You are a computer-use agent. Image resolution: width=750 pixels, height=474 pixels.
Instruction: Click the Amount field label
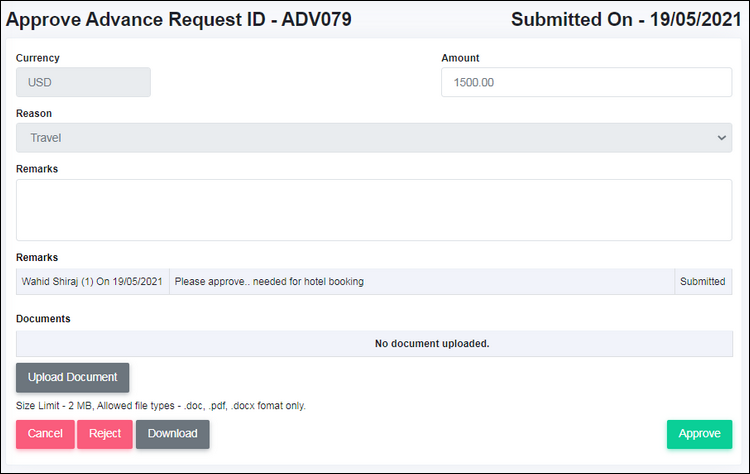pyautogui.click(x=460, y=58)
